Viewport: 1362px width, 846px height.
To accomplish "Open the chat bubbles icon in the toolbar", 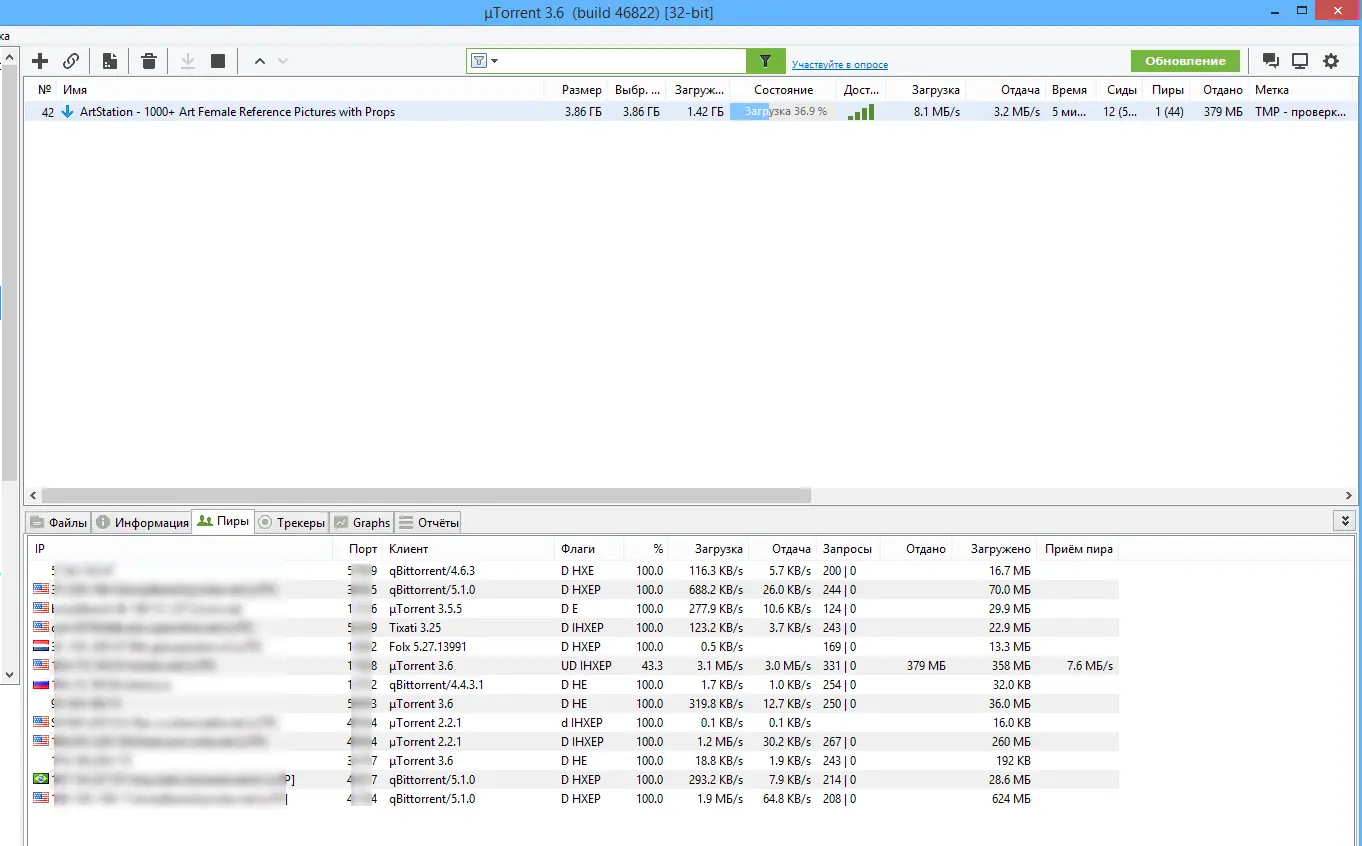I will (x=1270, y=61).
